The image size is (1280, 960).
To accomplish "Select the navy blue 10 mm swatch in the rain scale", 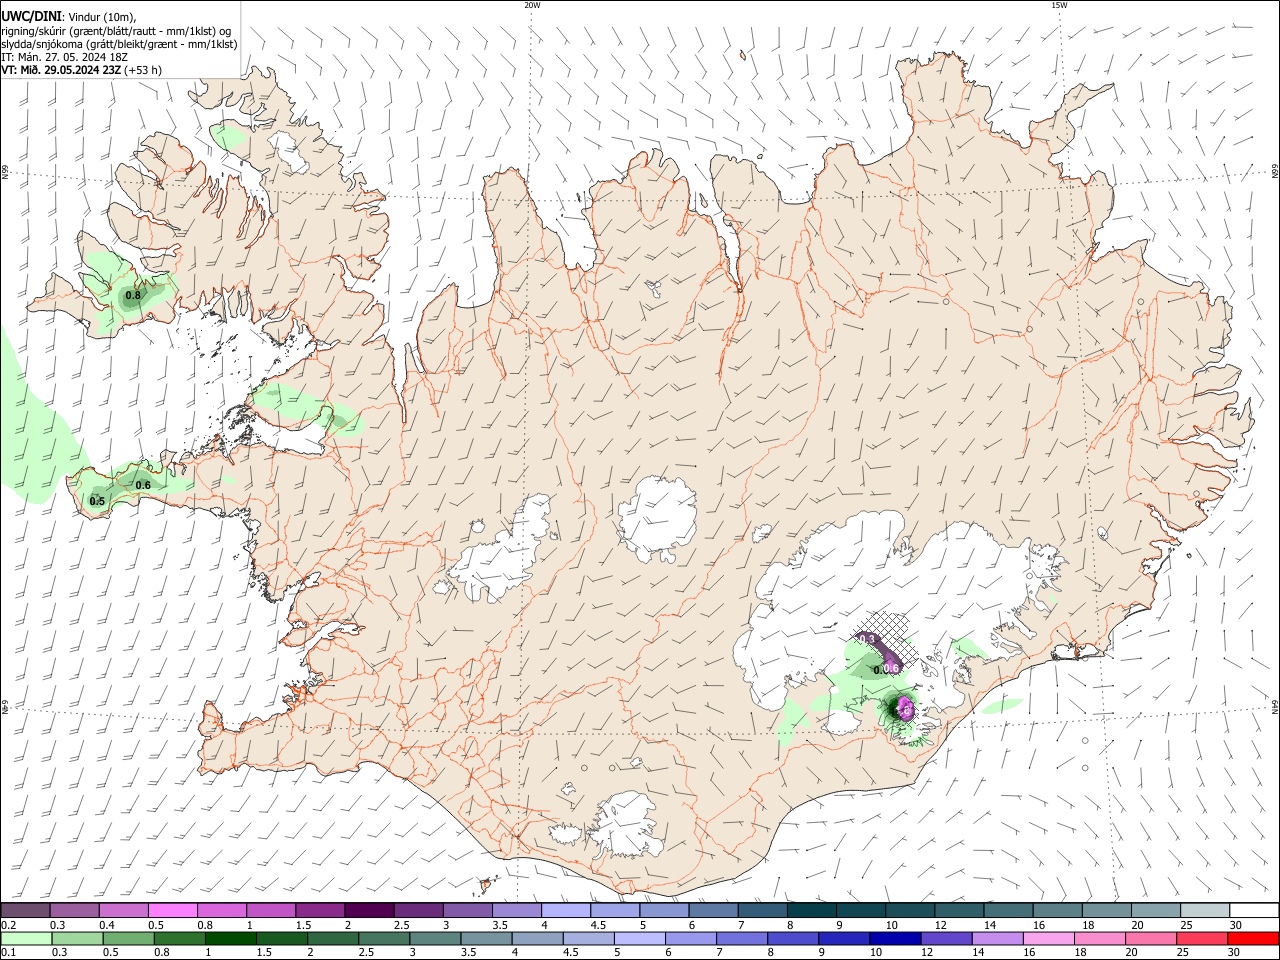I will pyautogui.click(x=895, y=938).
